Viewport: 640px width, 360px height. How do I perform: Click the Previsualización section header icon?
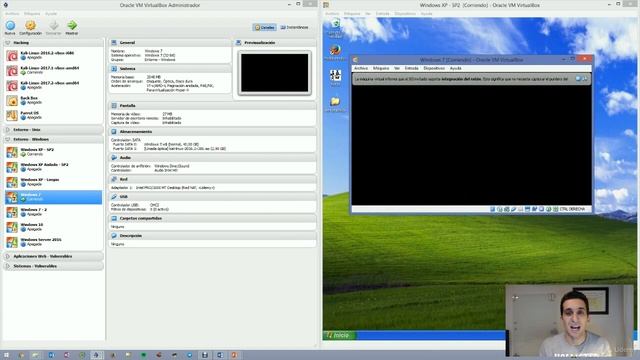pyautogui.click(x=238, y=42)
